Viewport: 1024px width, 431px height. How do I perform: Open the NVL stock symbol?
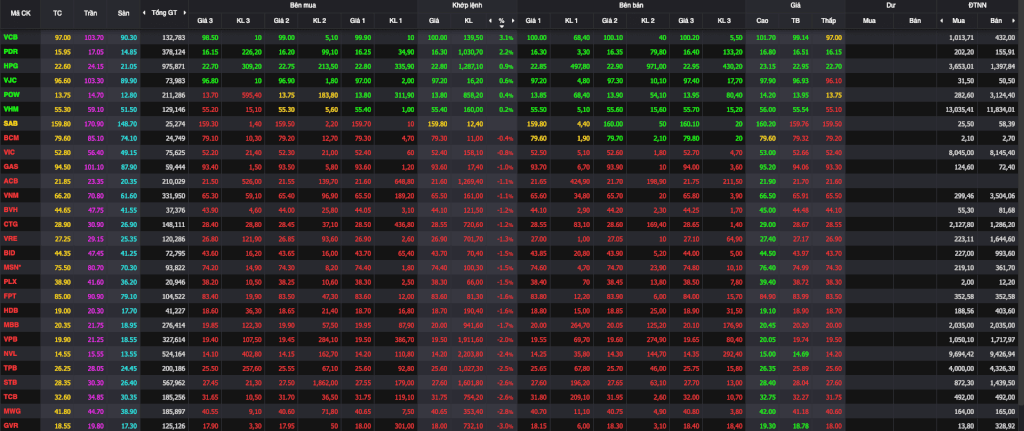coord(10,353)
